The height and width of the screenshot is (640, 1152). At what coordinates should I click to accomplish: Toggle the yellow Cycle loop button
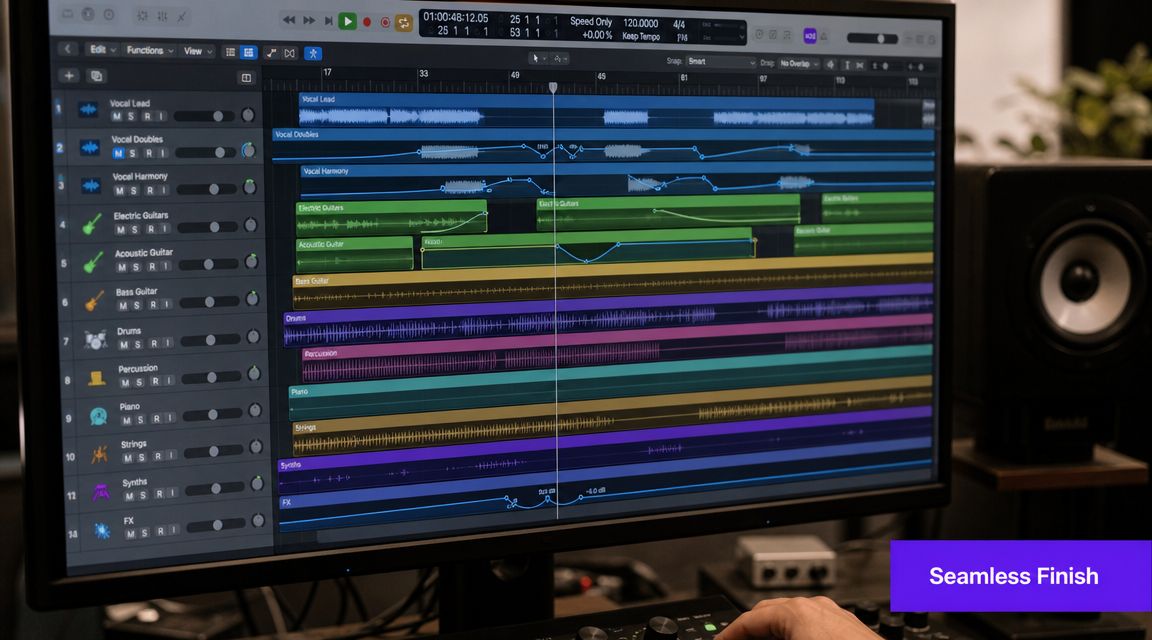tap(403, 23)
